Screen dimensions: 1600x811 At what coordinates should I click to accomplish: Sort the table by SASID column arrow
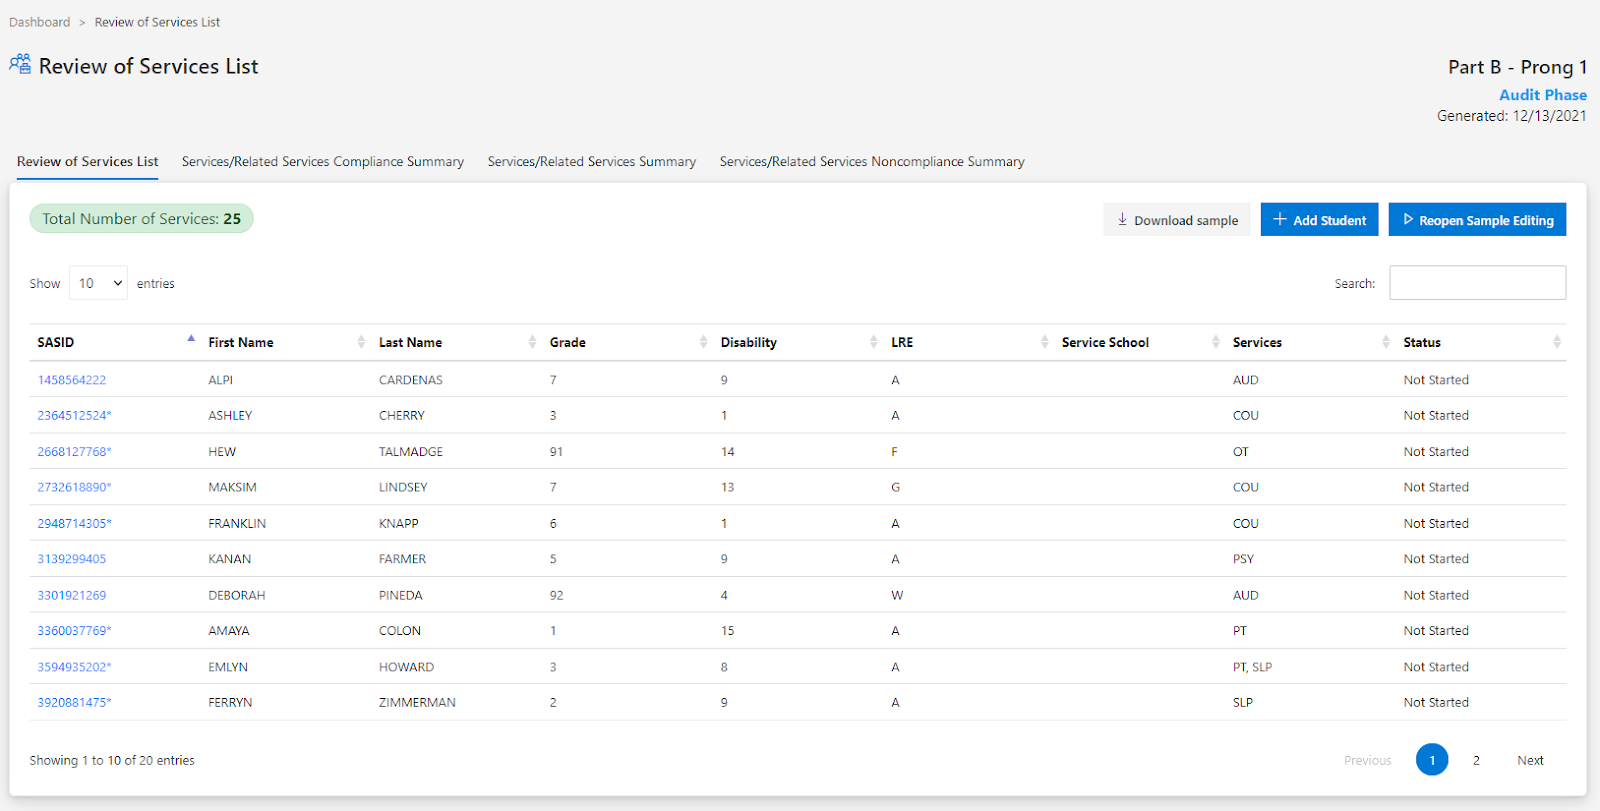pyautogui.click(x=191, y=340)
